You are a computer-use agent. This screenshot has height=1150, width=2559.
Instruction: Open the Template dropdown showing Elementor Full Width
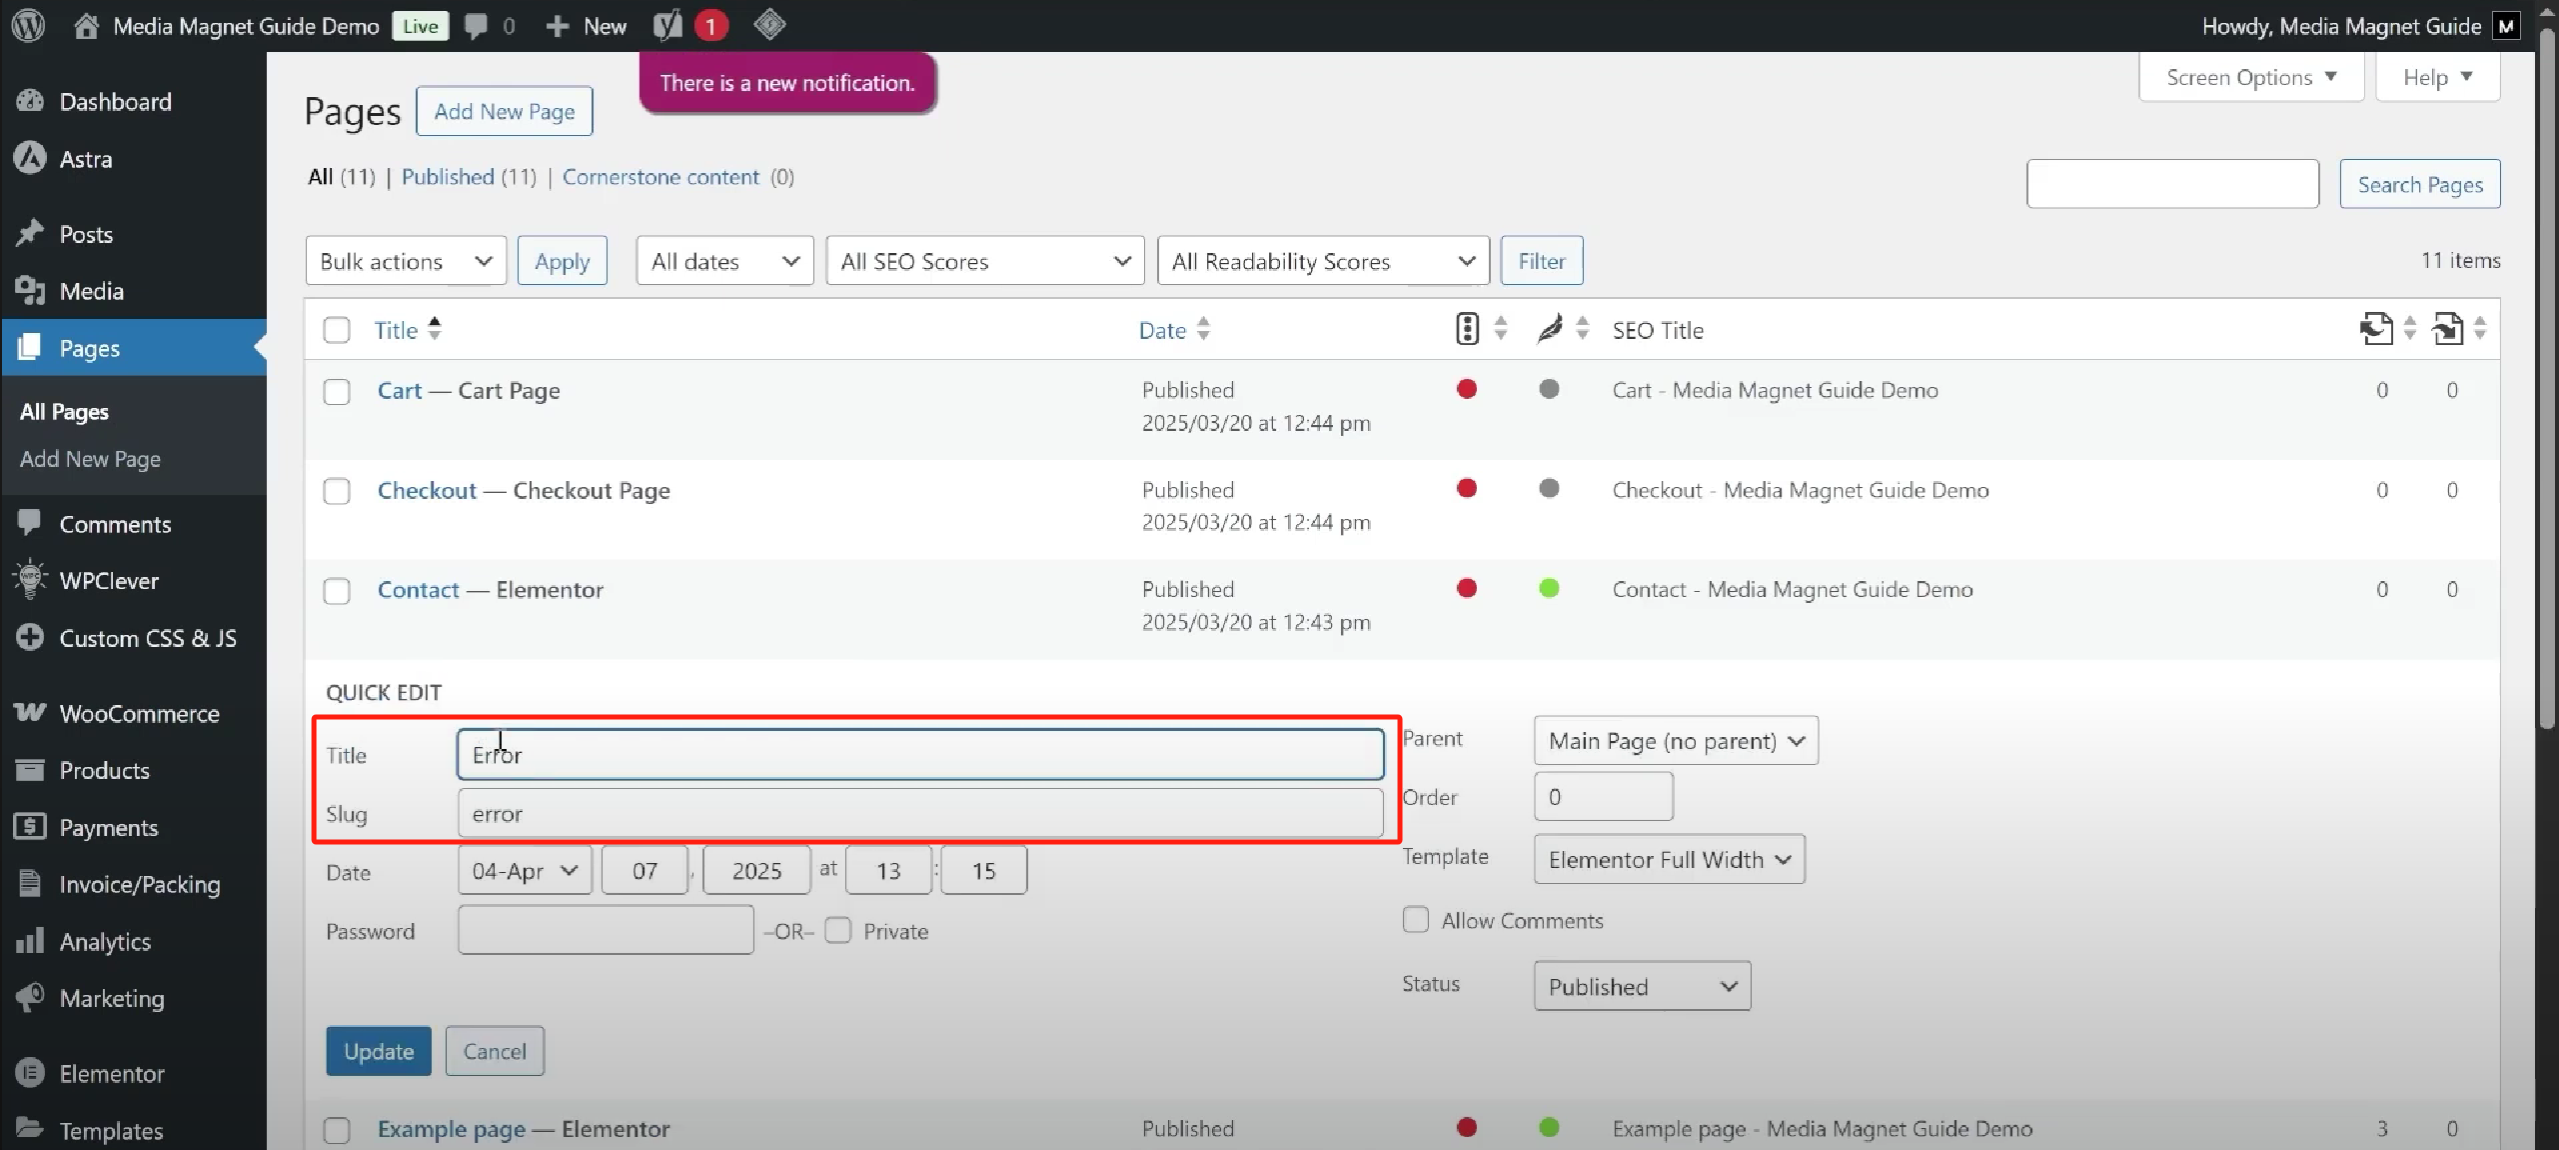pos(1667,859)
